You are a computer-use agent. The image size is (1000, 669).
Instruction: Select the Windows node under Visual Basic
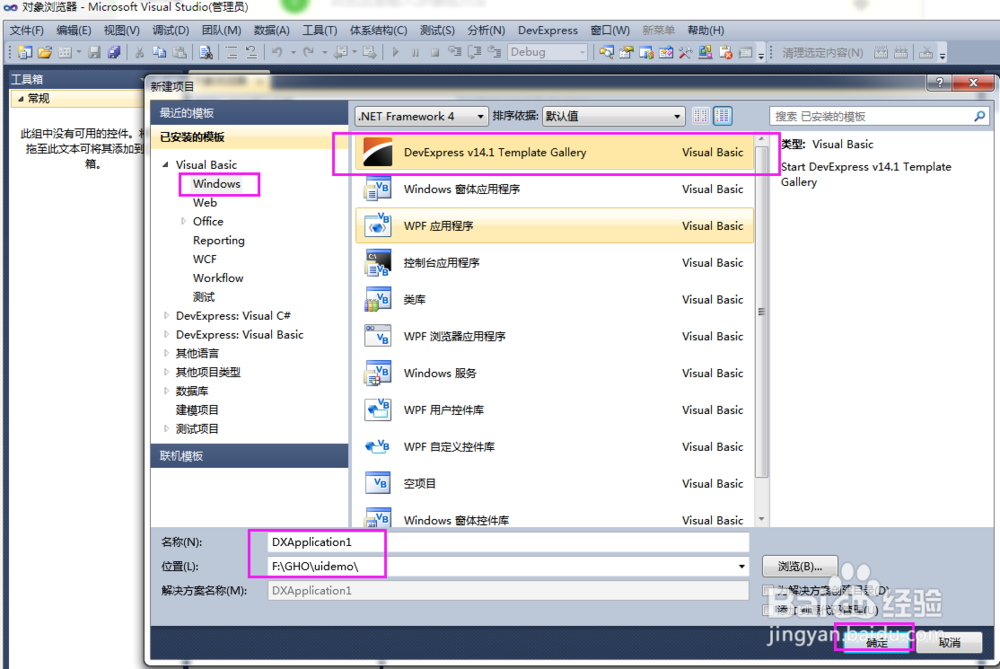click(x=217, y=184)
